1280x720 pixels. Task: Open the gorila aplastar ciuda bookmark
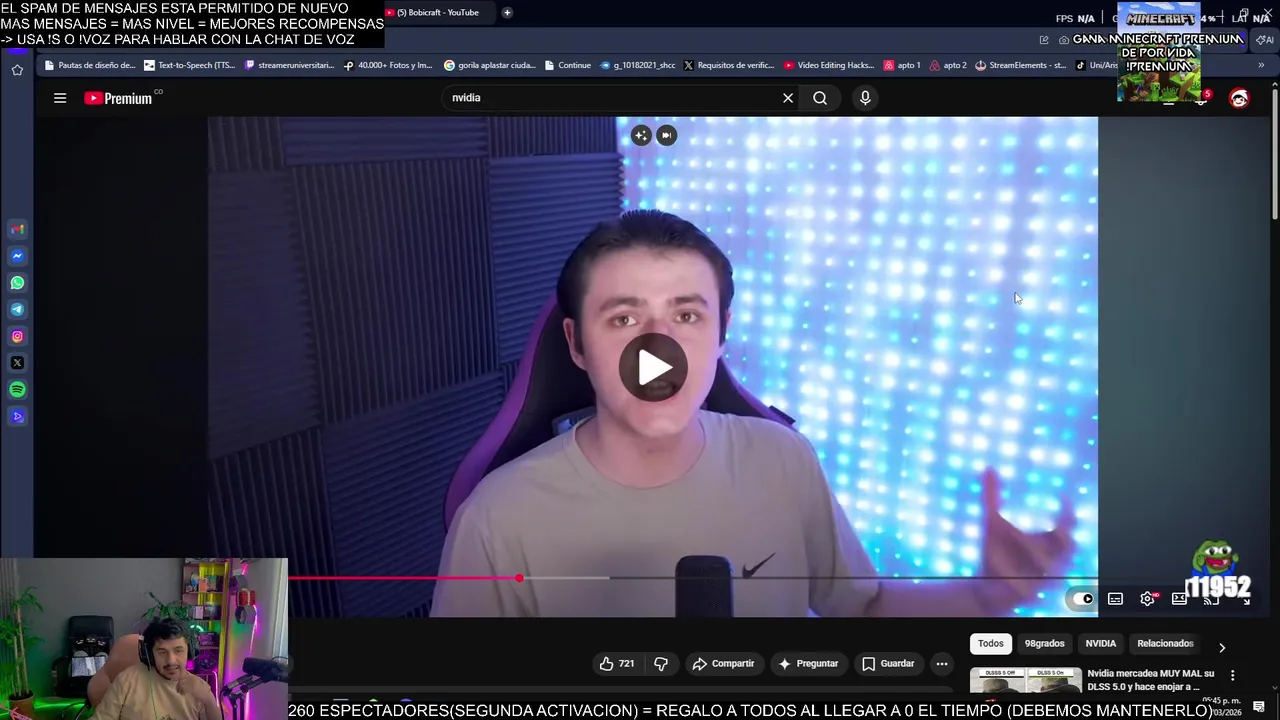point(490,65)
